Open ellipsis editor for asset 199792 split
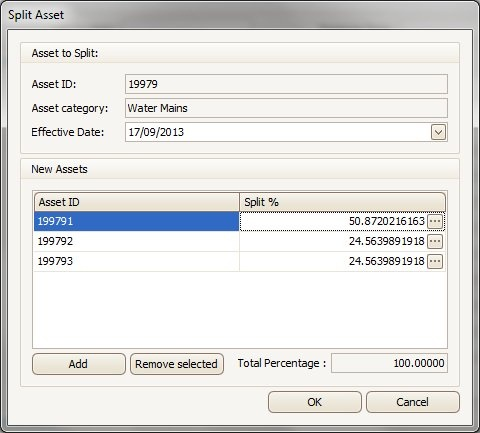 pyautogui.click(x=435, y=241)
